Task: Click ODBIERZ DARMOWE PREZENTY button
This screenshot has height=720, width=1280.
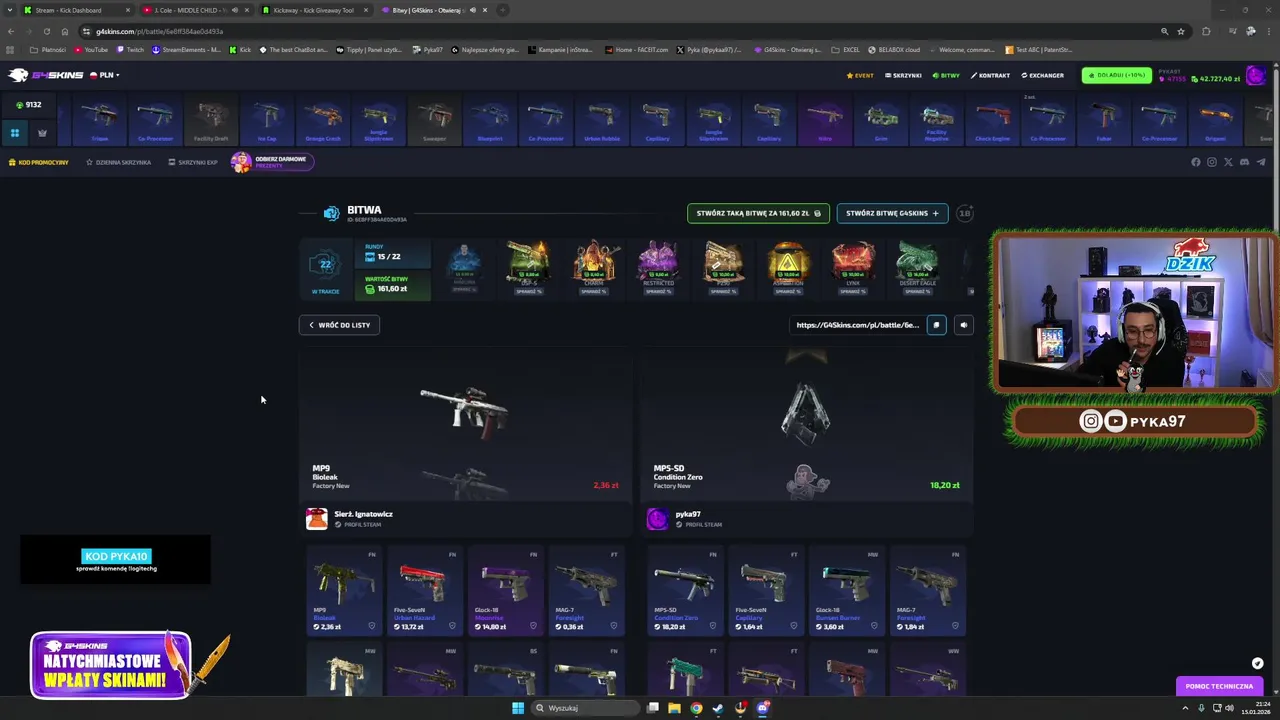Action: pos(272,162)
